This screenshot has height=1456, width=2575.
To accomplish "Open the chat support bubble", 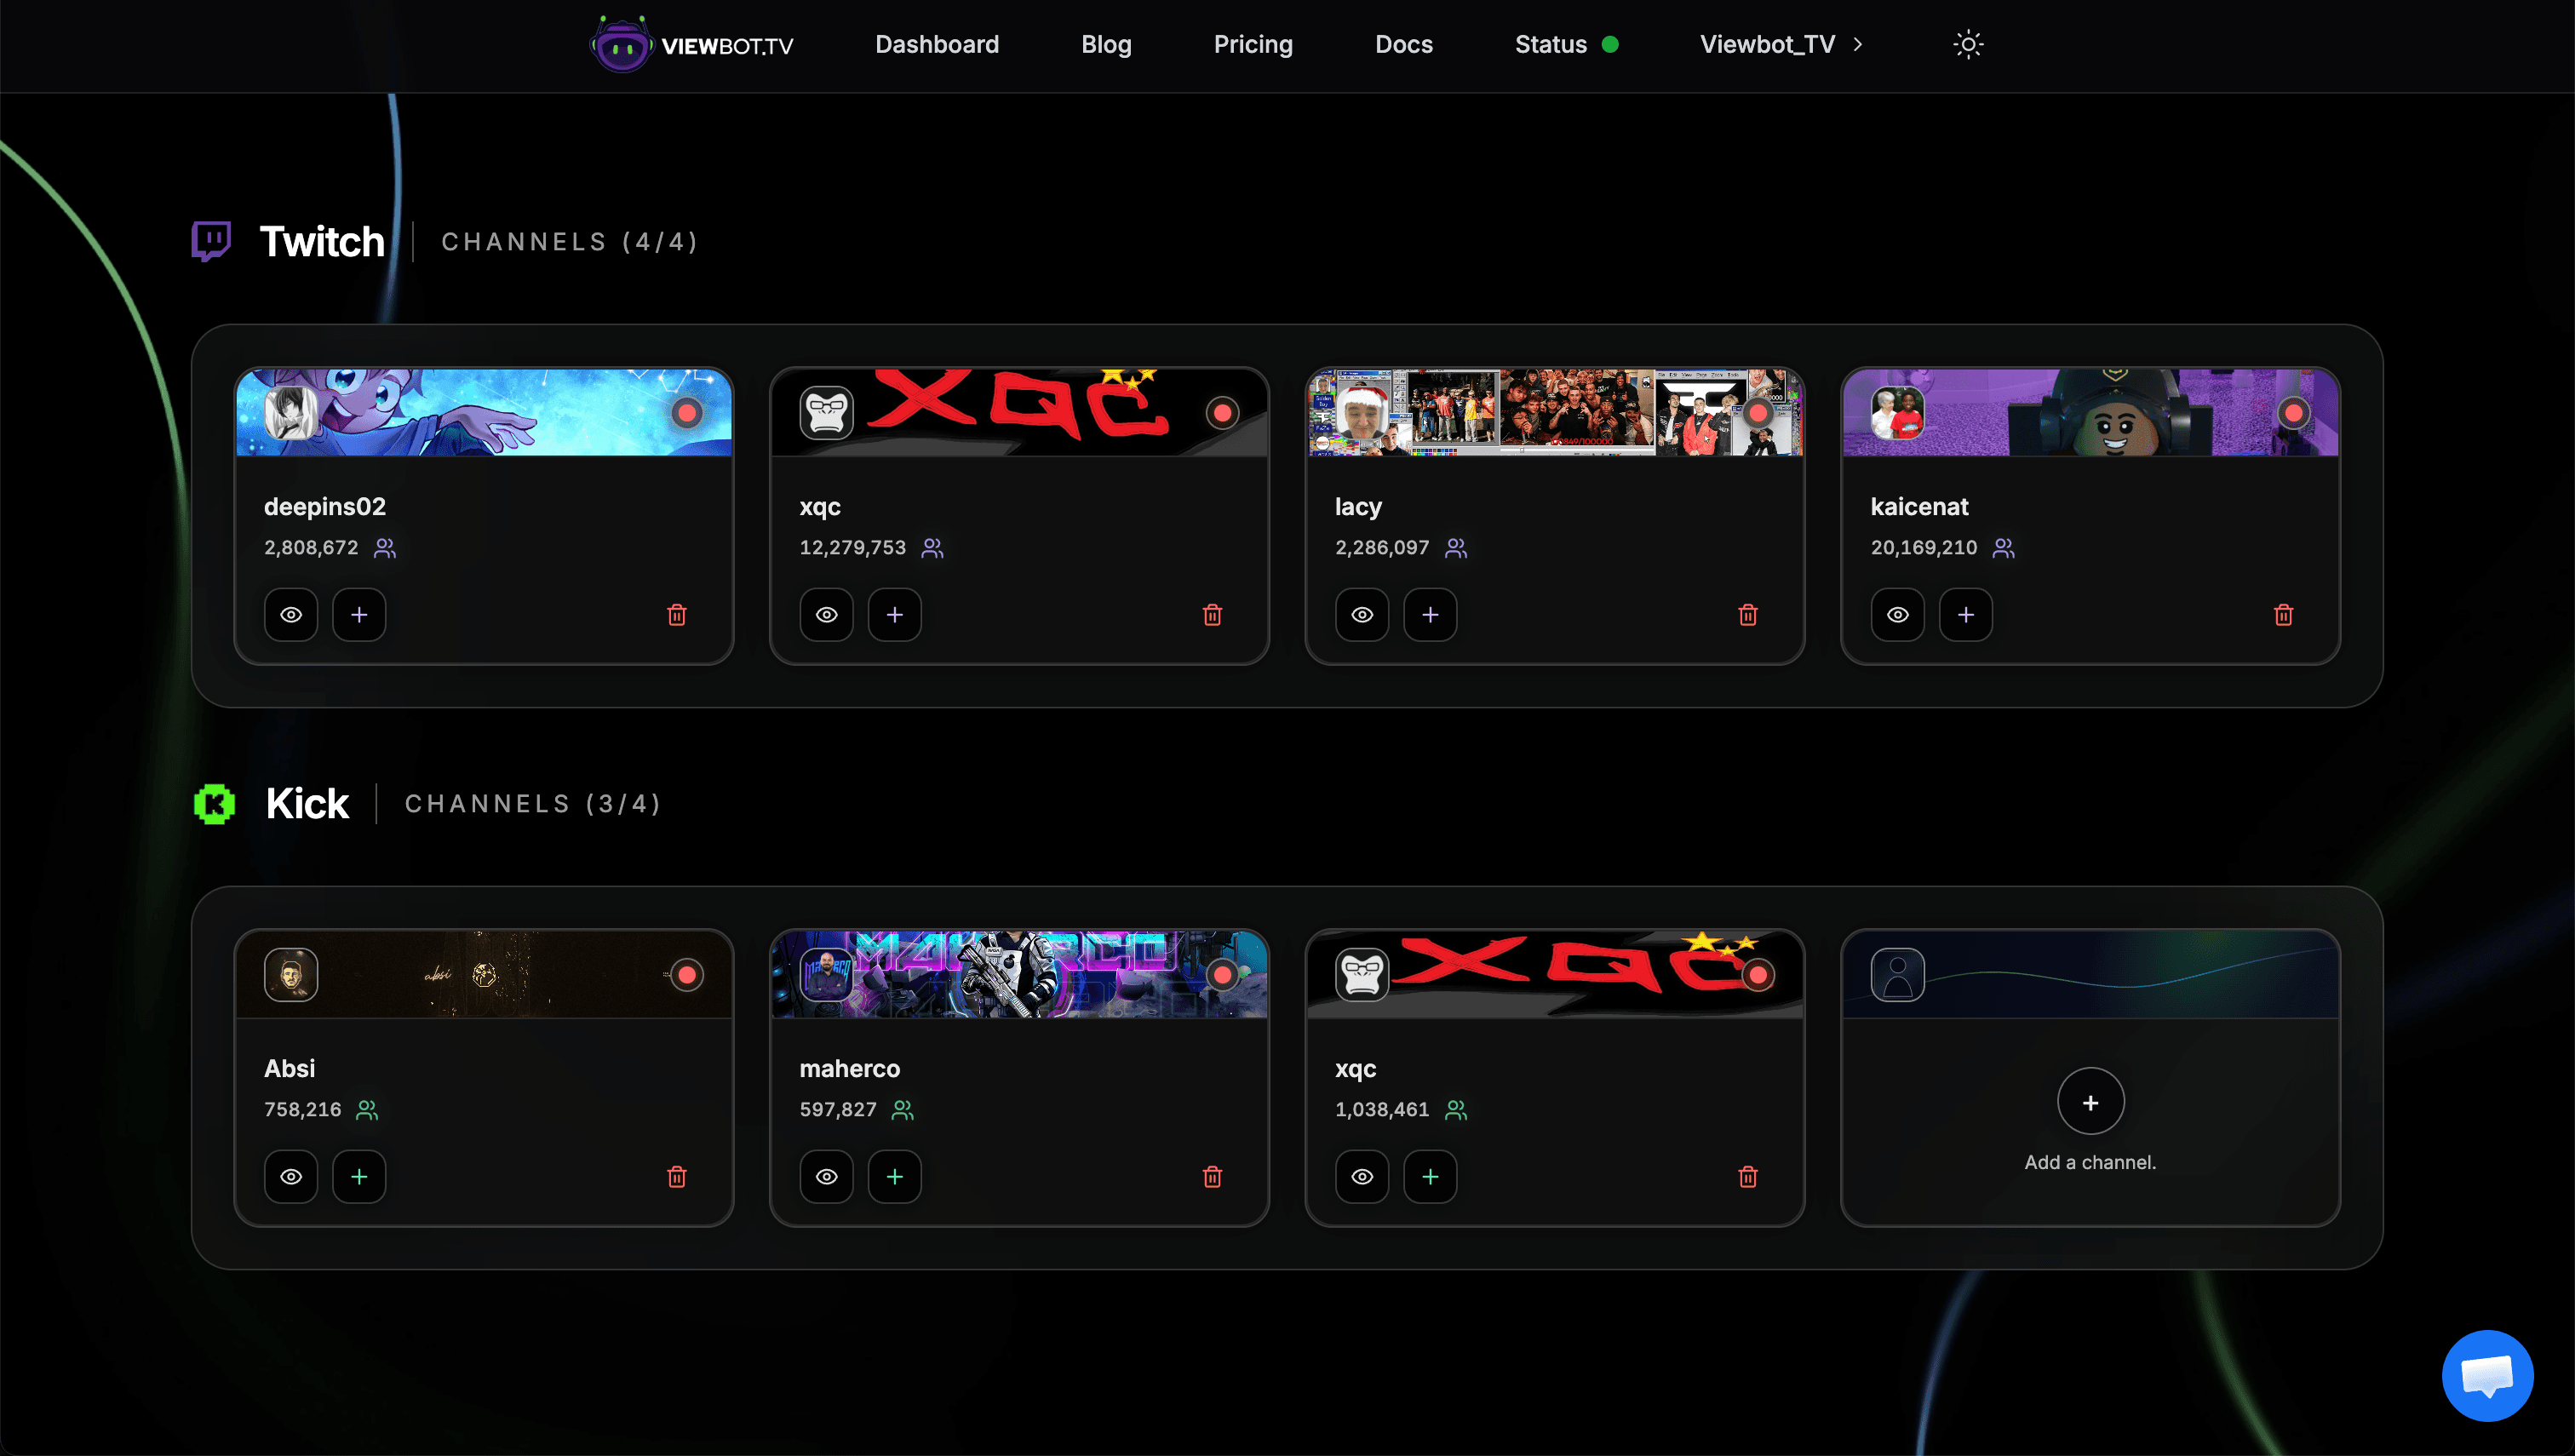I will coord(2488,1375).
